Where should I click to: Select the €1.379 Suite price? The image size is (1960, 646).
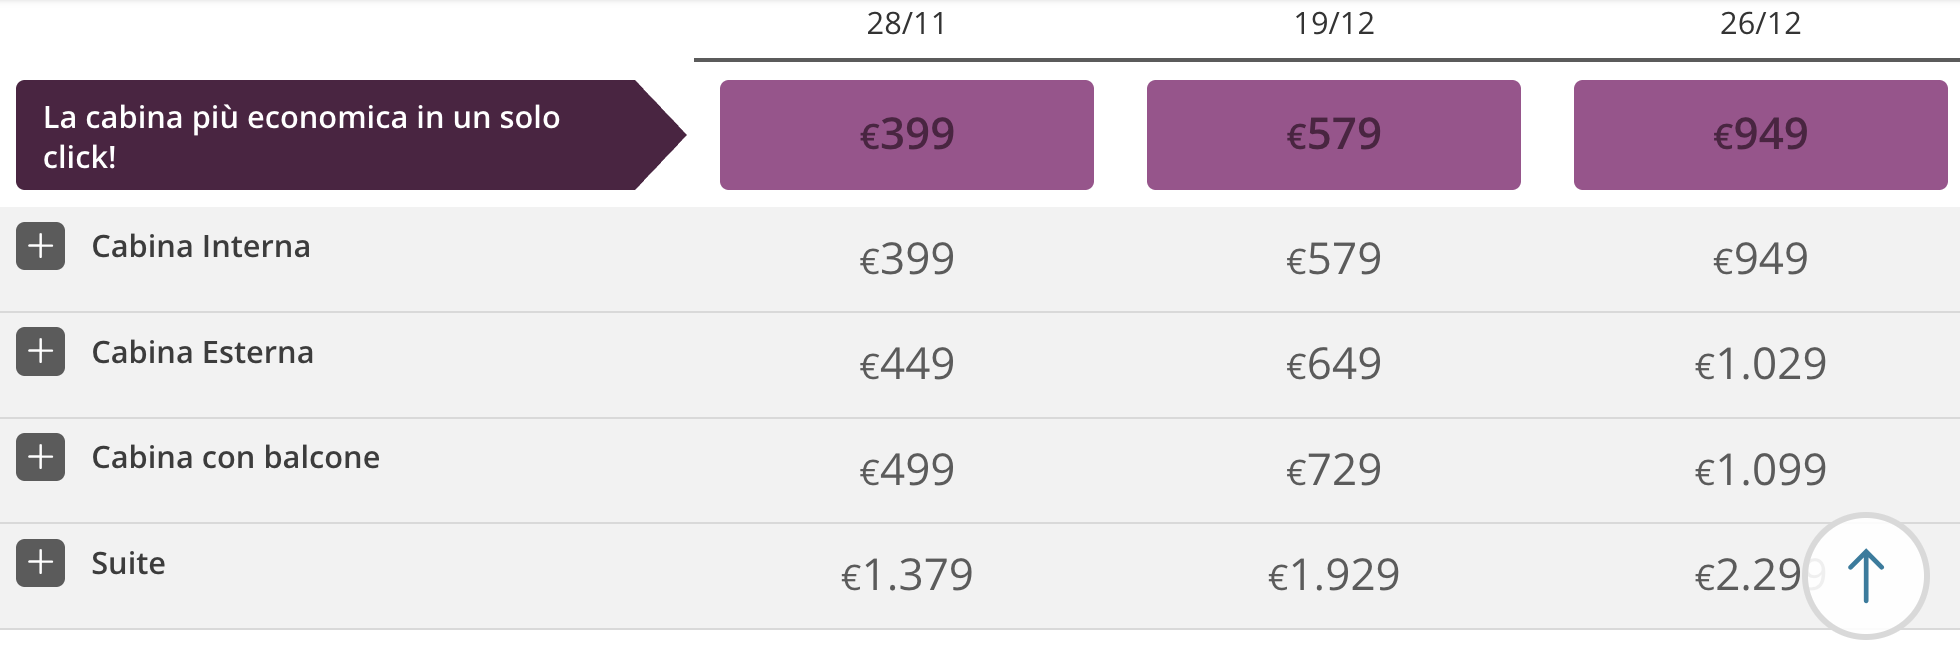click(907, 575)
